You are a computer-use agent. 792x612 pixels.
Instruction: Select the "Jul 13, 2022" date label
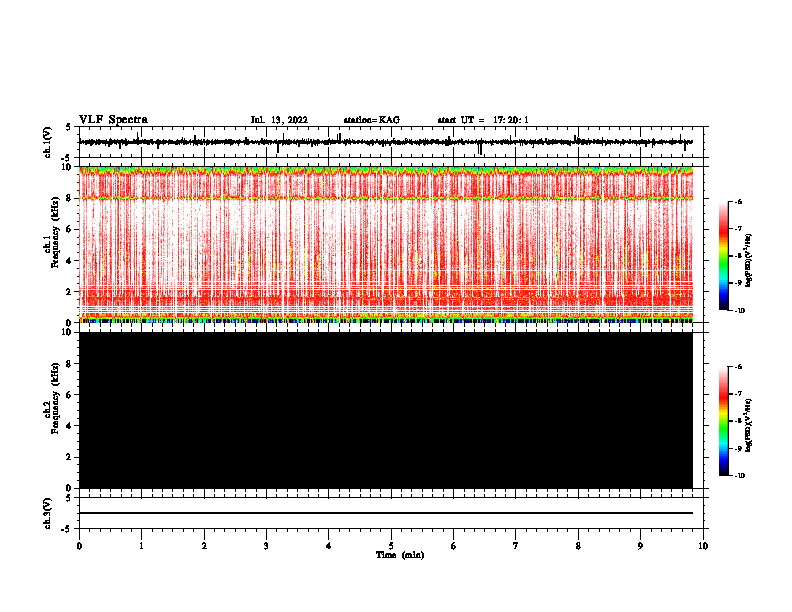click(279, 120)
